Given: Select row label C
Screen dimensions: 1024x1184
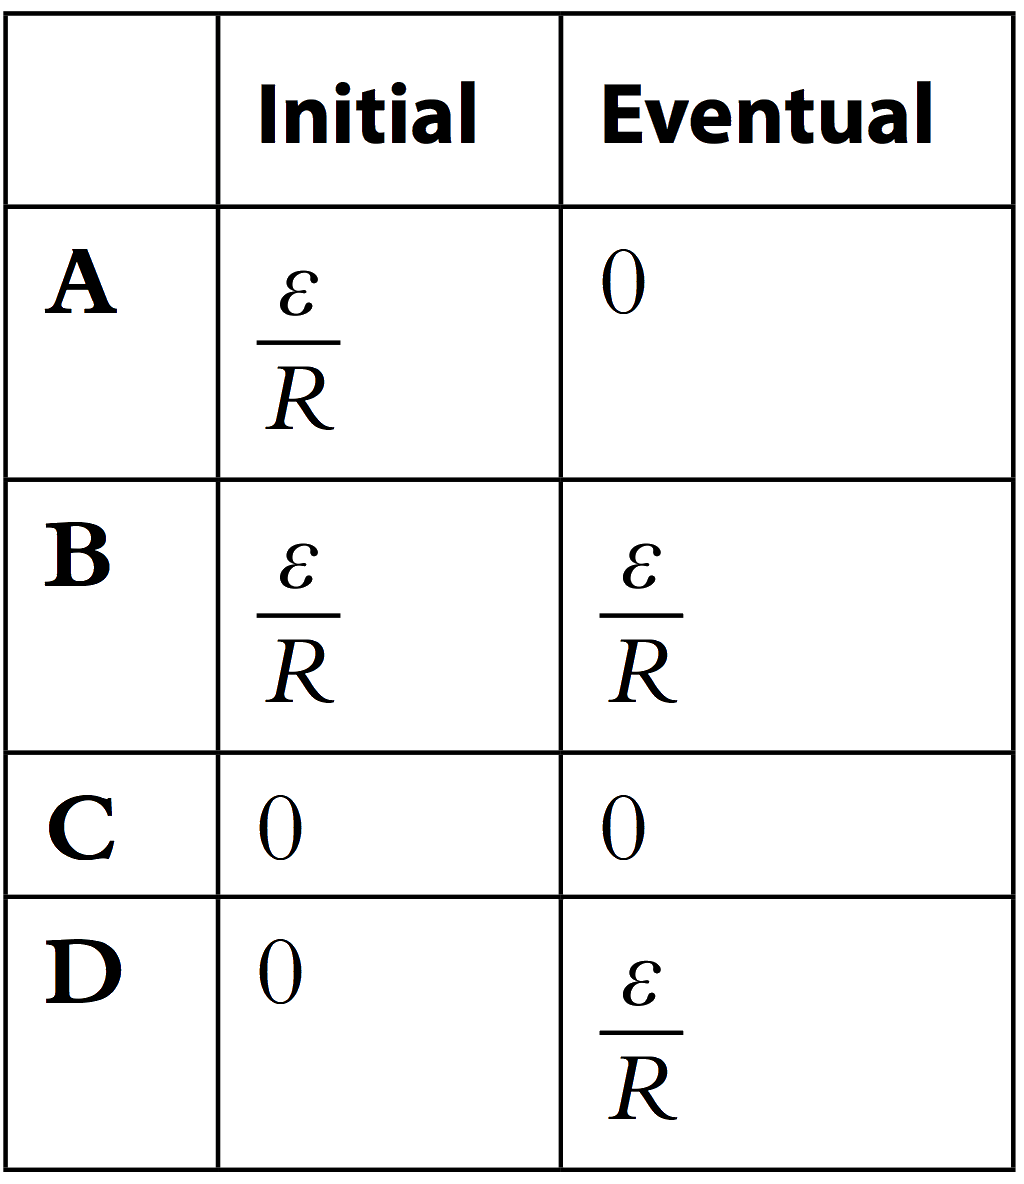Looking at the screenshot, I should (82, 828).
